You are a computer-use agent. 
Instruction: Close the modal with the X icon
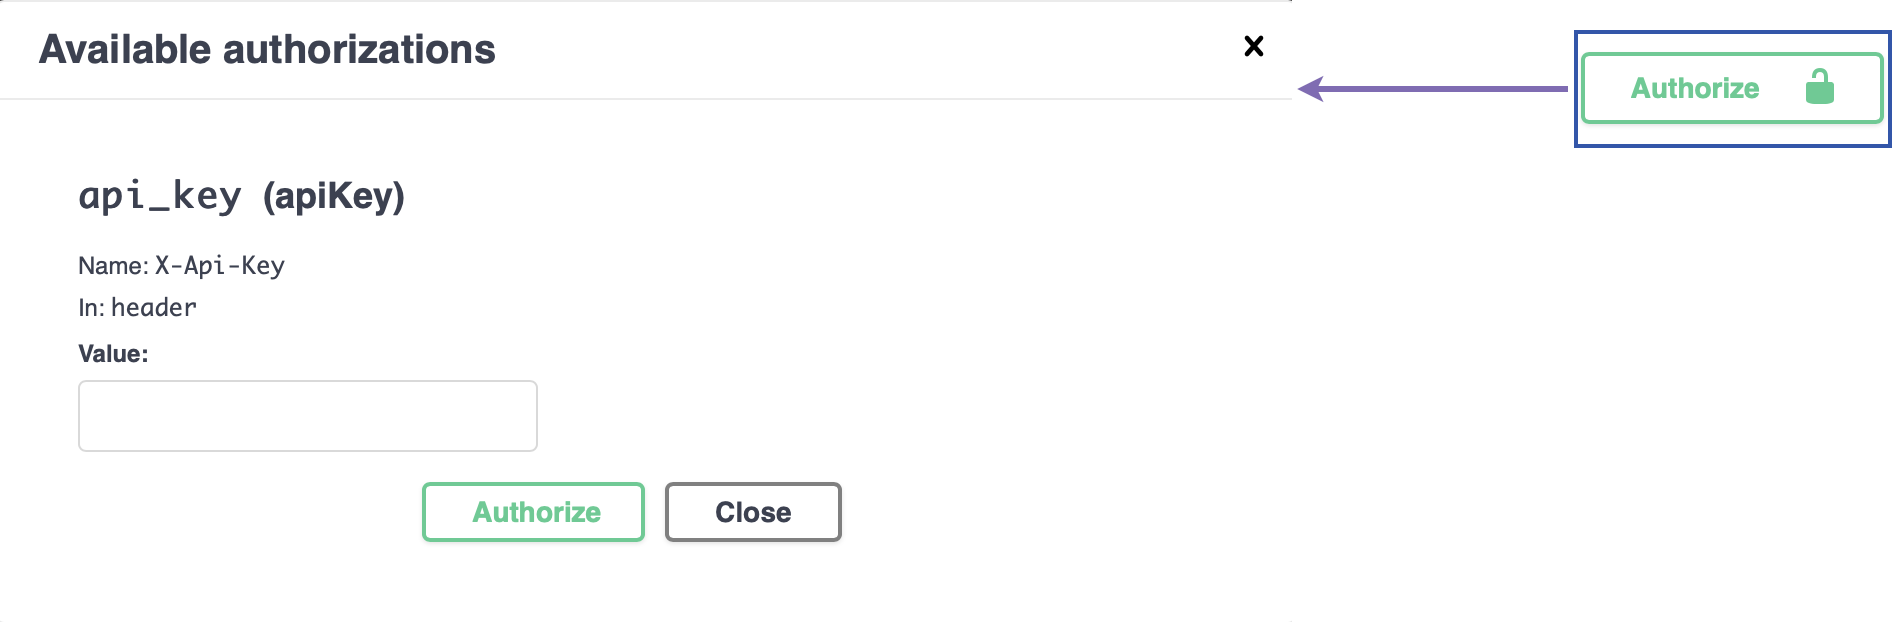click(1253, 46)
